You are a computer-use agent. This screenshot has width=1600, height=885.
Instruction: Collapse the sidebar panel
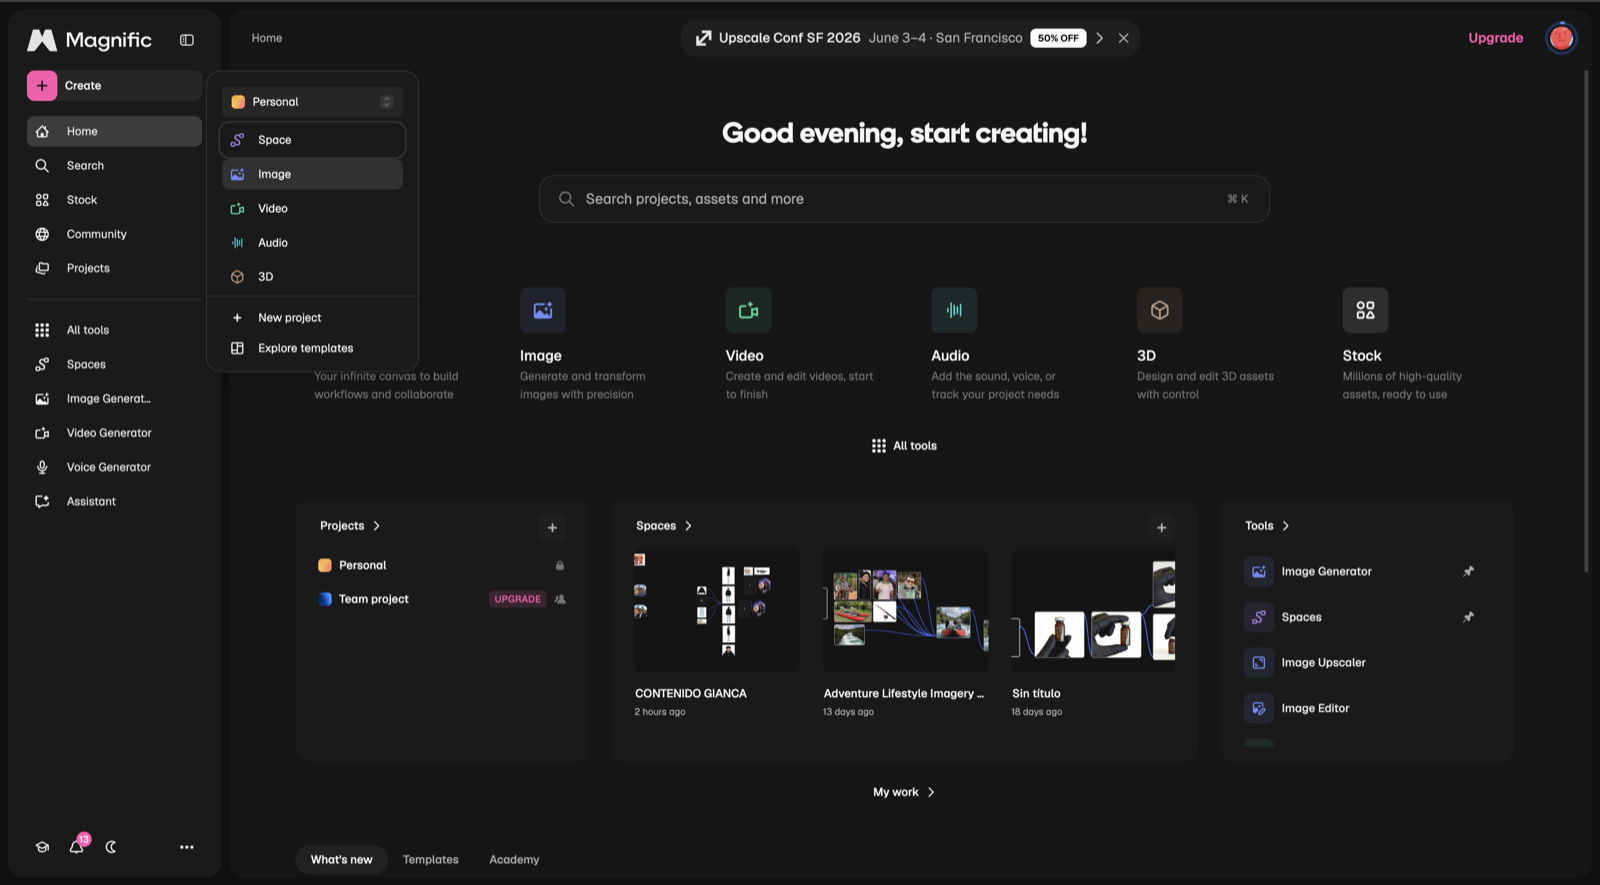[187, 40]
